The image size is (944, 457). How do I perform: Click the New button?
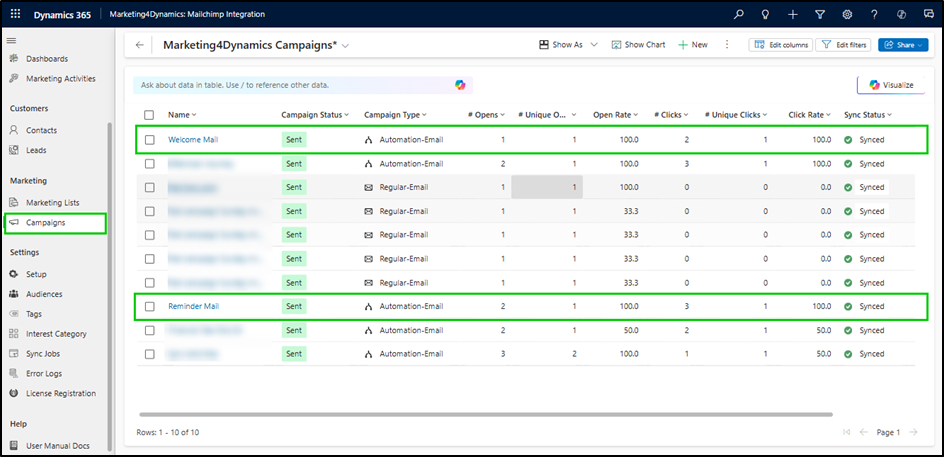click(693, 45)
